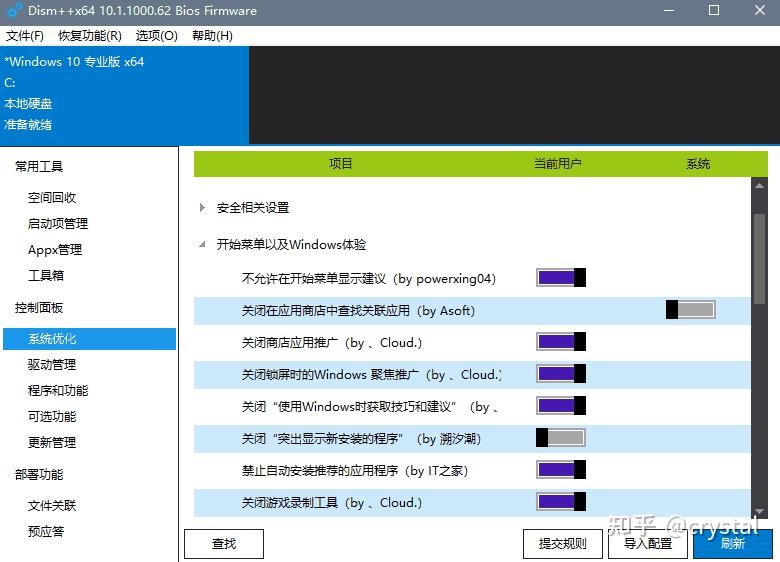The height and width of the screenshot is (562, 780).
Task: Click the vertical scrollbar thumb
Action: [x=759, y=259]
